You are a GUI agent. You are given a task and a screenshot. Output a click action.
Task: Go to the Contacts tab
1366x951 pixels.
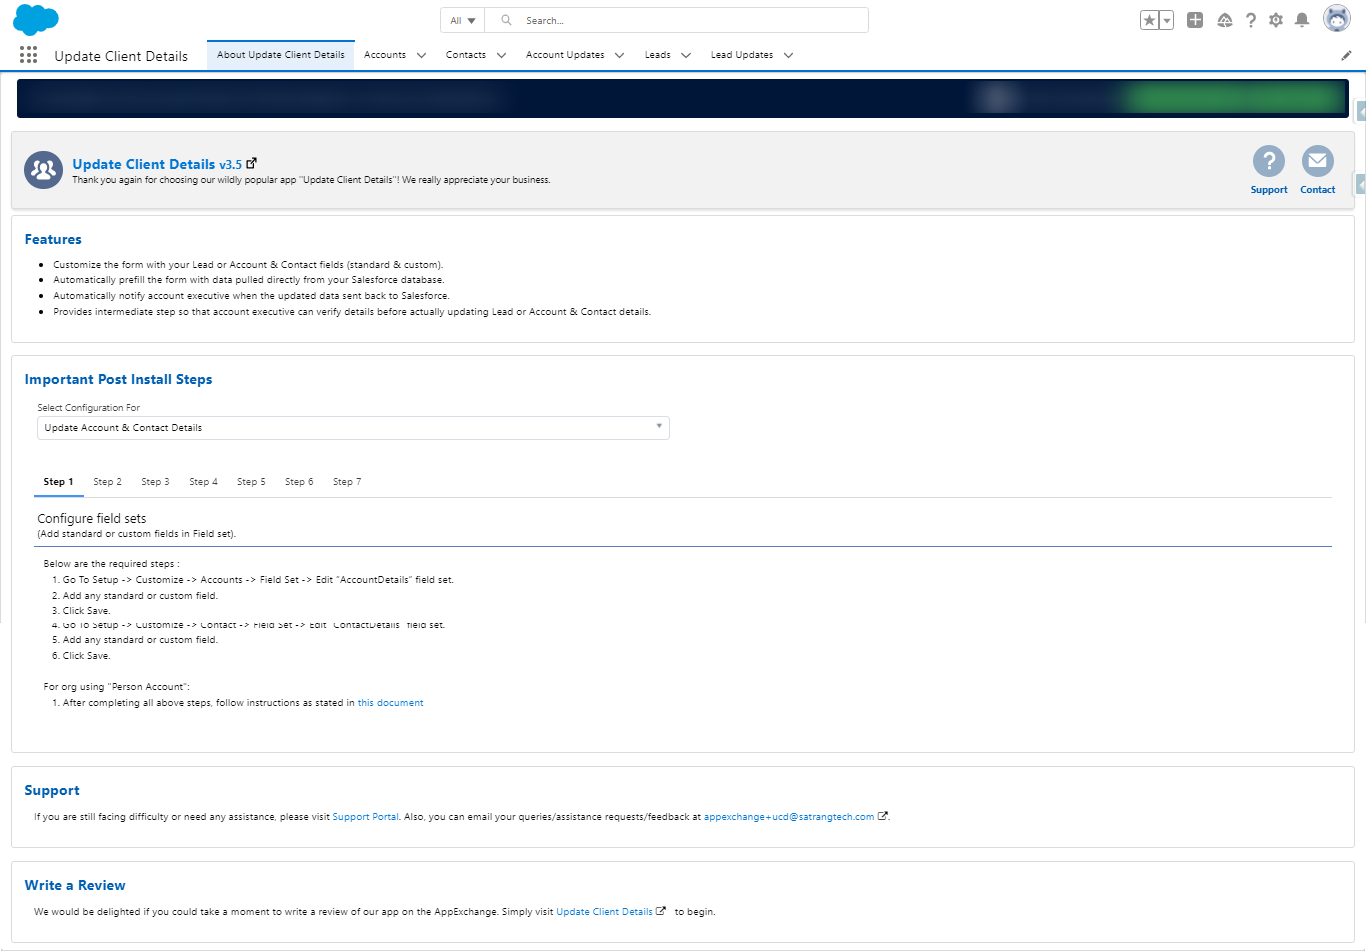466,55
